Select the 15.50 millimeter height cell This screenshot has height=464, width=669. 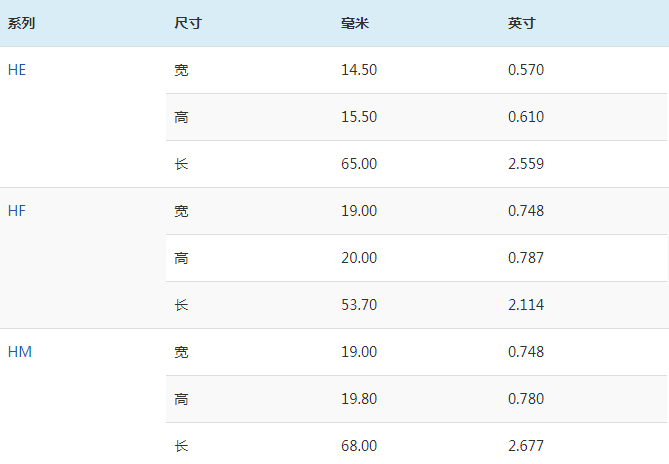click(359, 117)
